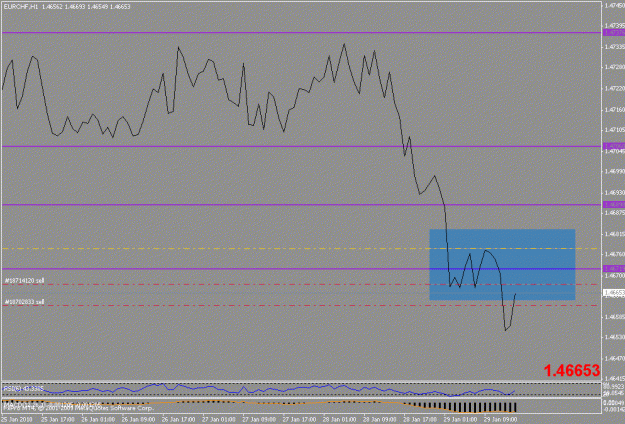Click the 1.46875 price scale label
The height and width of the screenshot is (424, 625).
(615, 213)
